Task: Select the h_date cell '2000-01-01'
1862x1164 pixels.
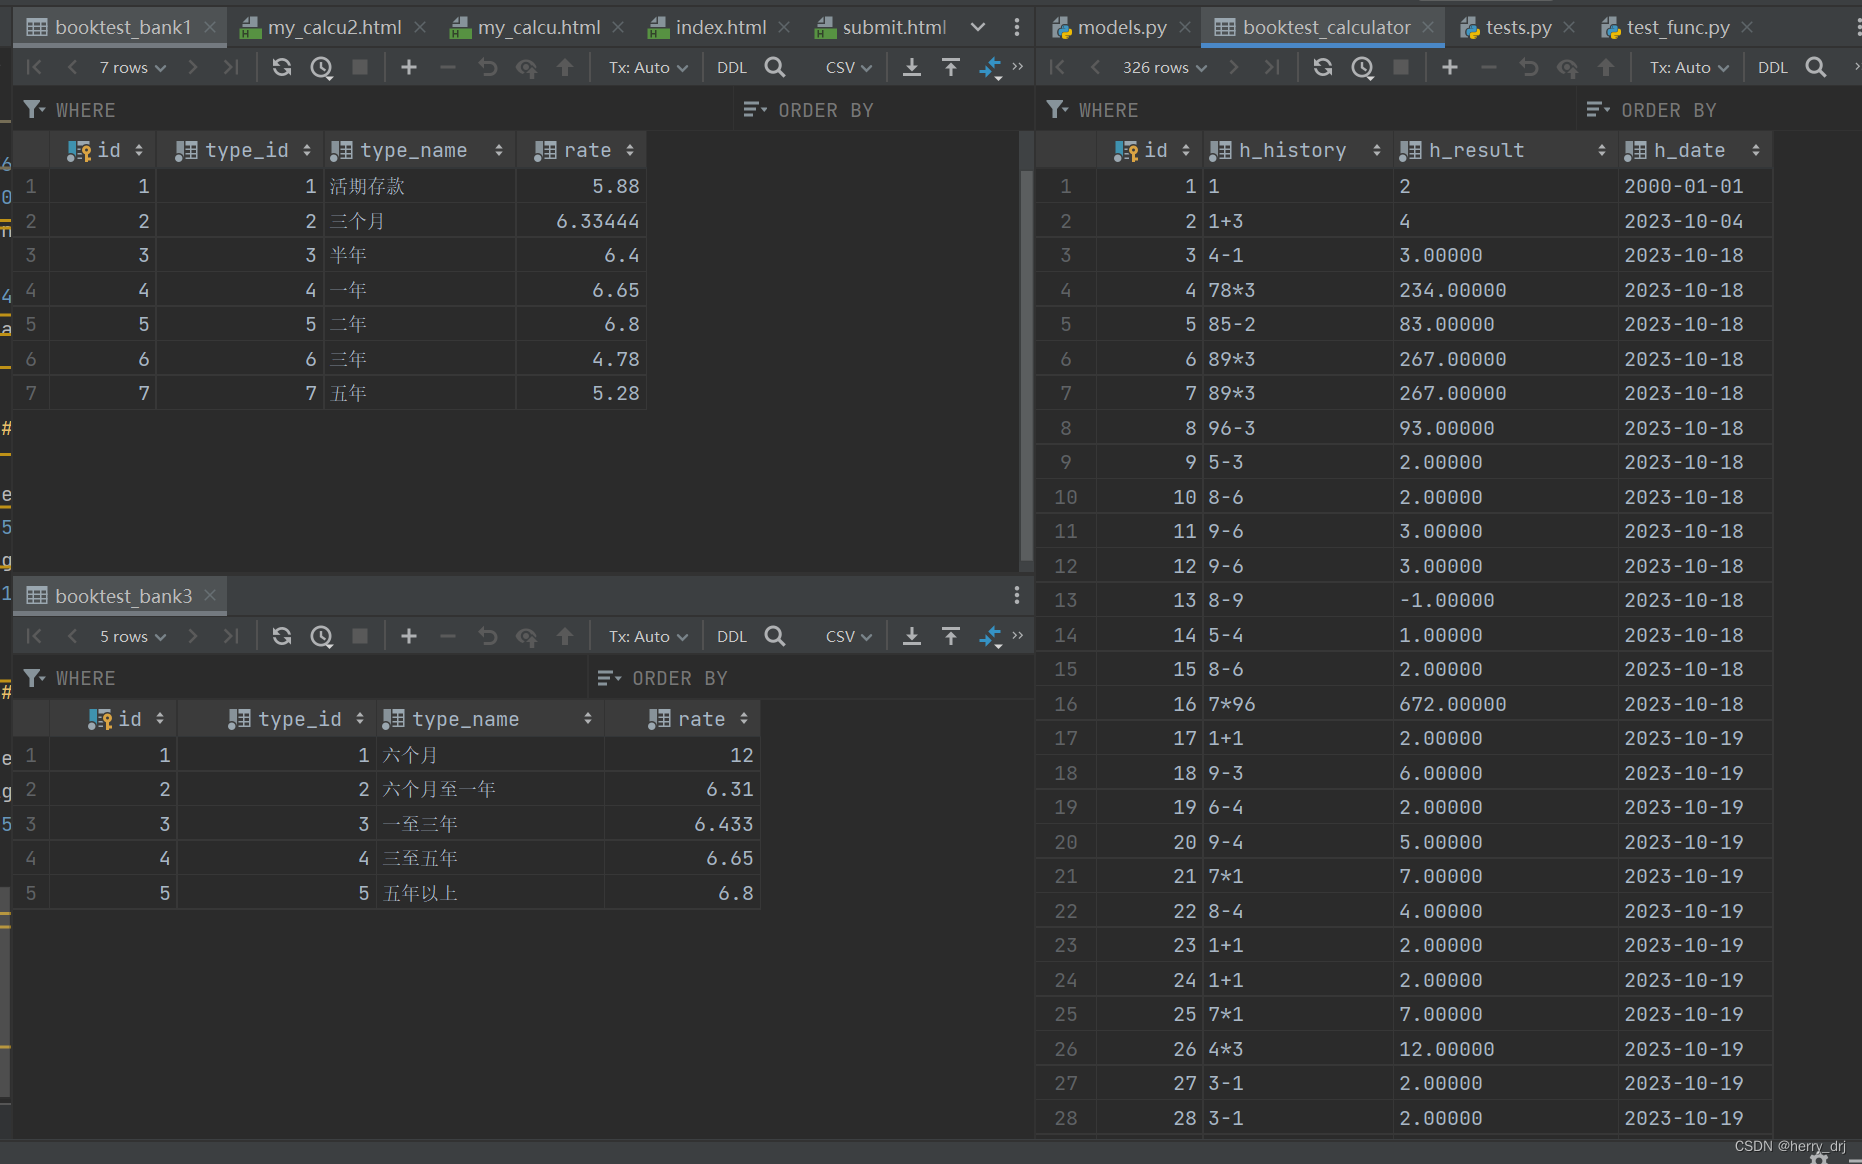Action: (x=1694, y=186)
